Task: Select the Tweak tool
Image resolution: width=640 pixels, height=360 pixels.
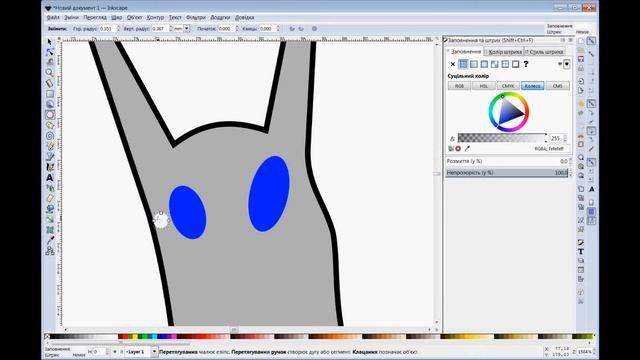Action: [50, 62]
